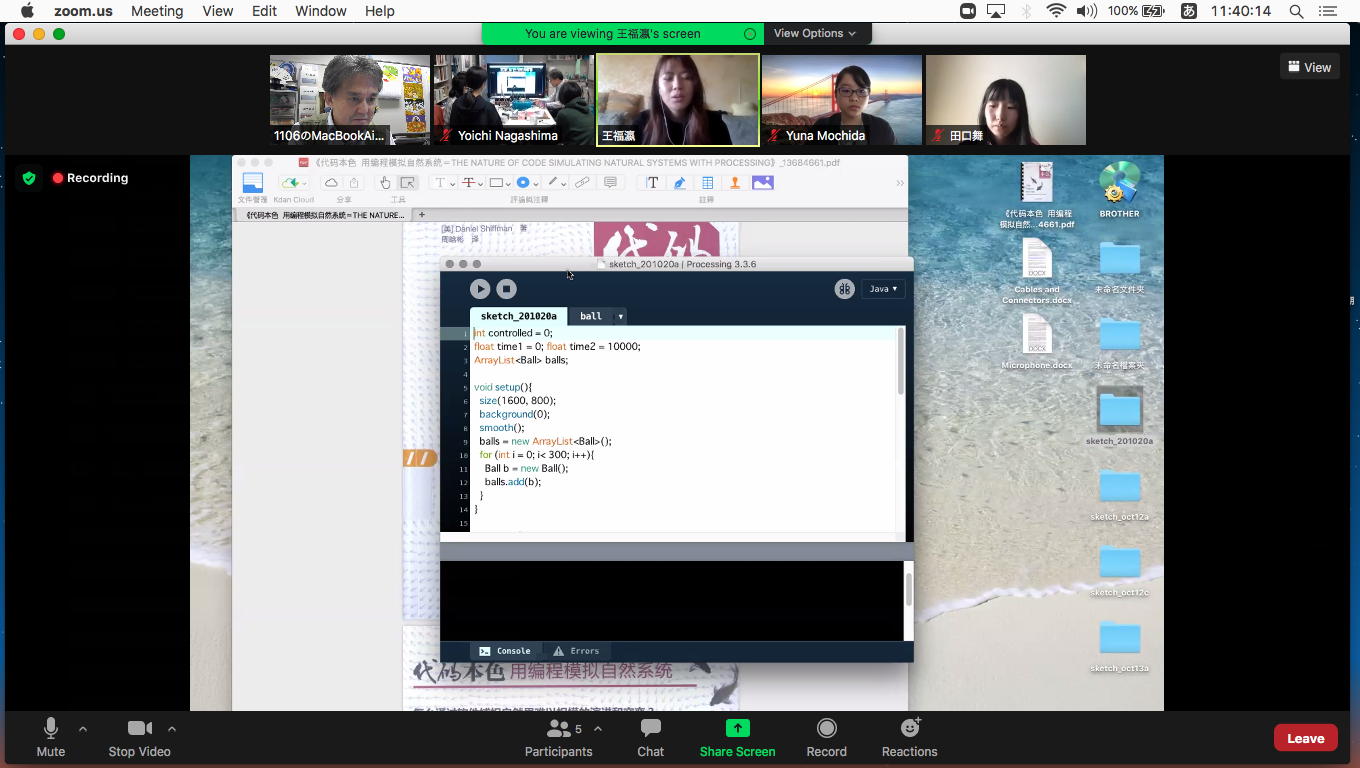The width and height of the screenshot is (1360, 768).
Task: Expand the arrow next to Participants
Action: pos(600,729)
